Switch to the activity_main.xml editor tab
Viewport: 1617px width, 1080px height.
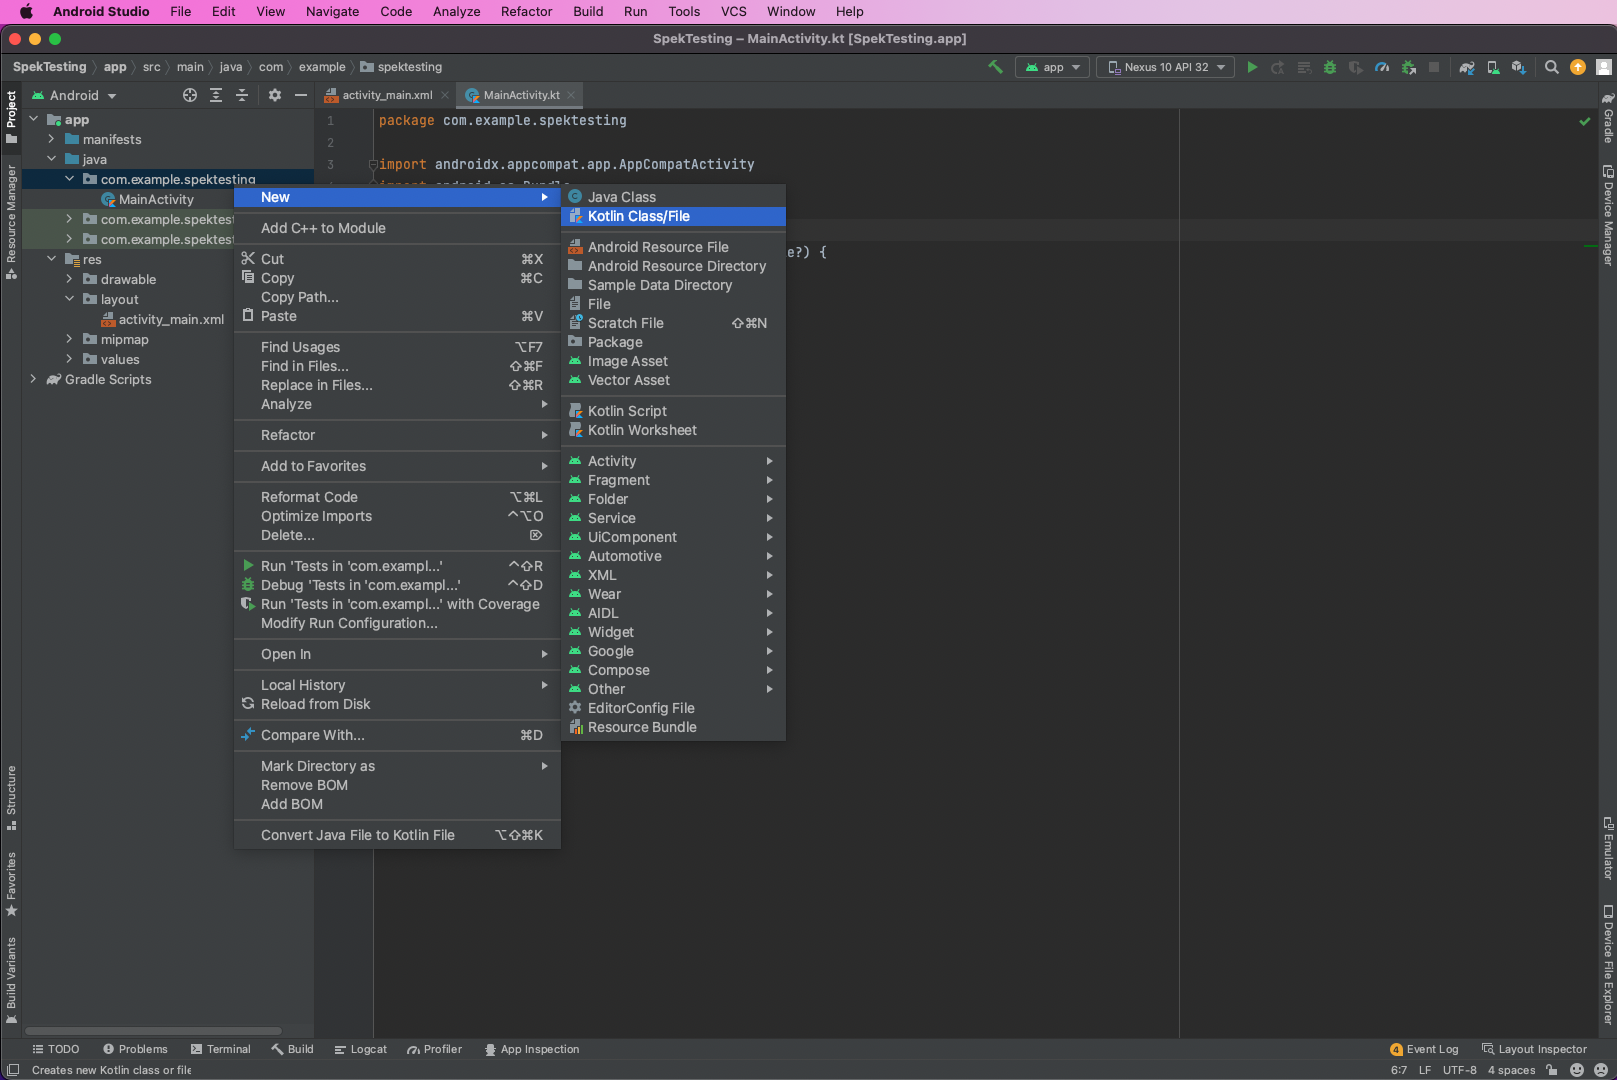[387, 95]
